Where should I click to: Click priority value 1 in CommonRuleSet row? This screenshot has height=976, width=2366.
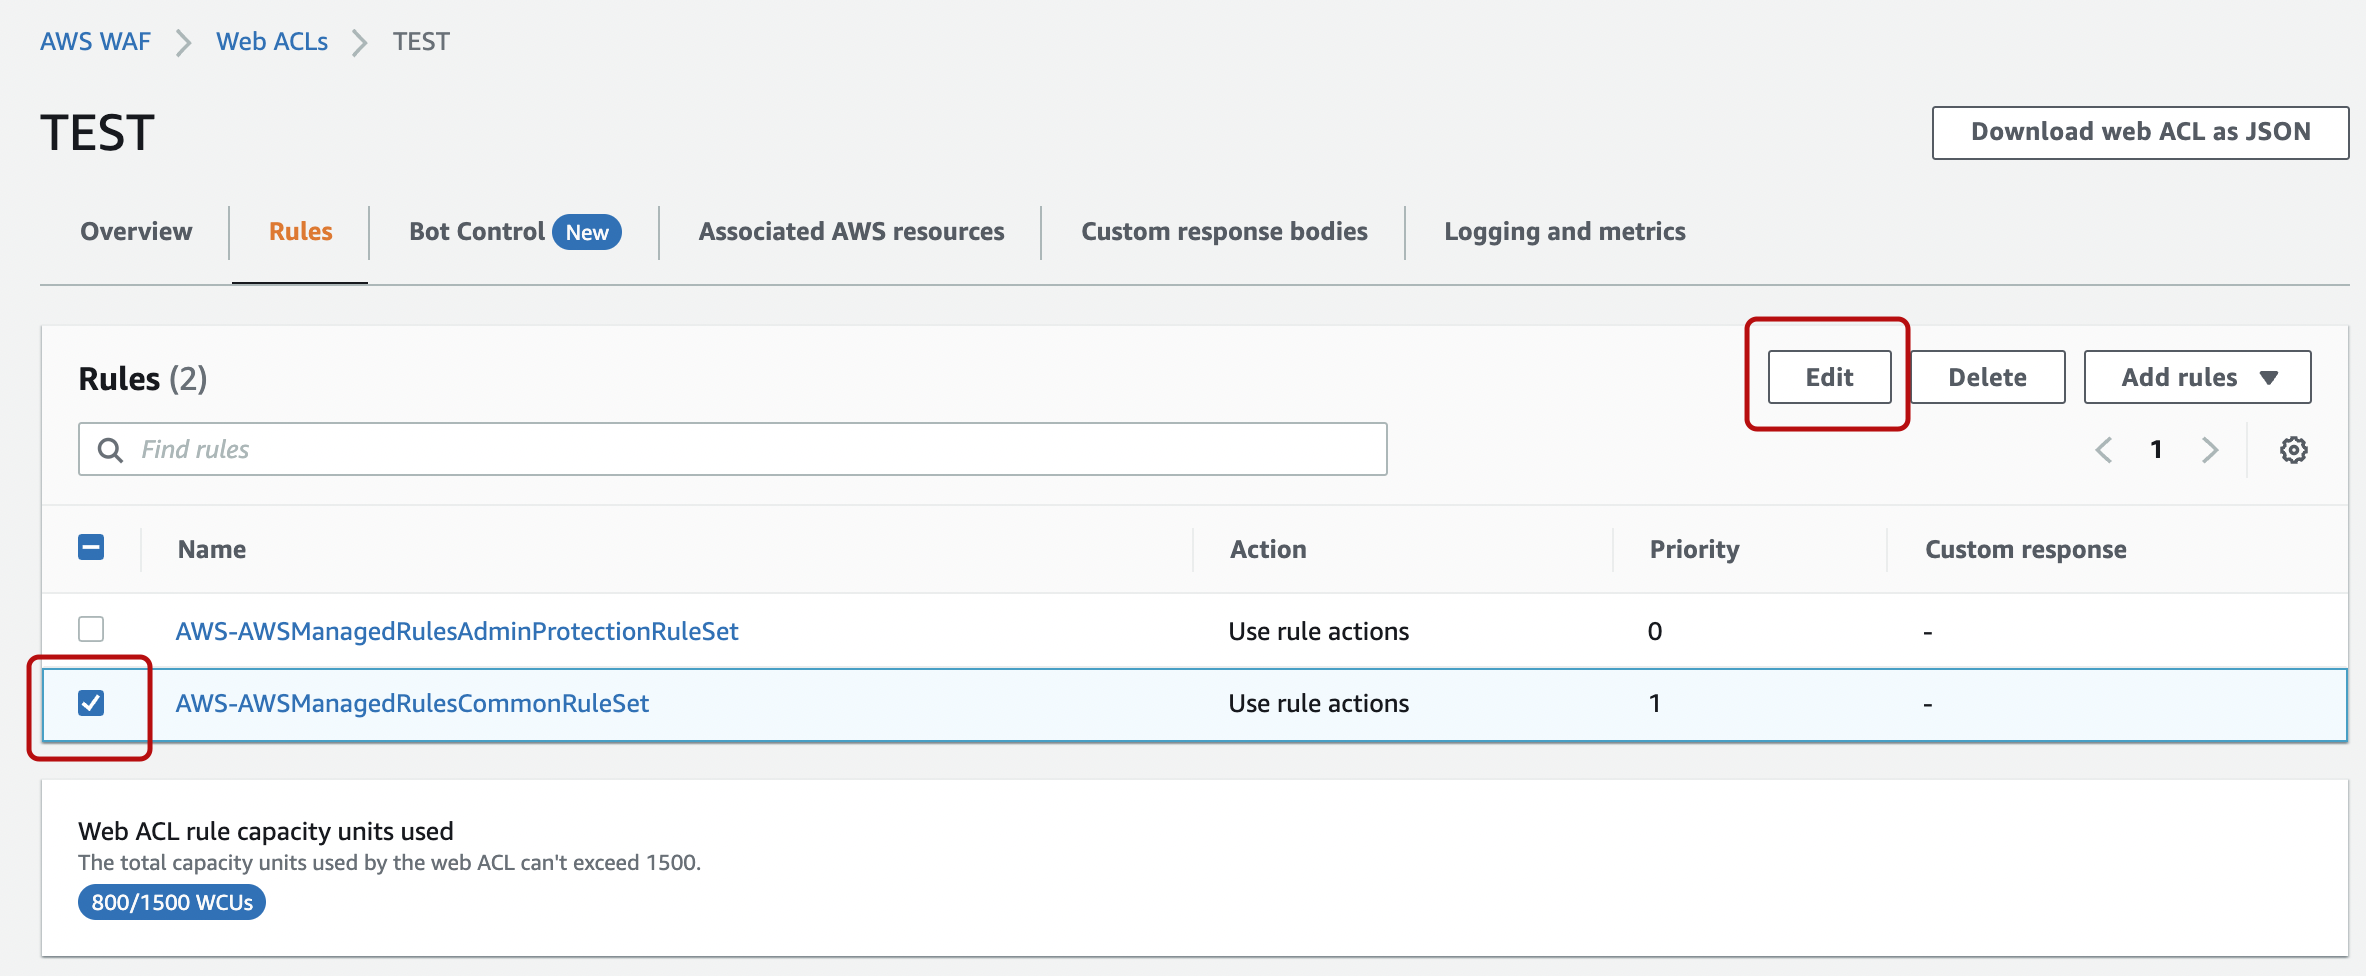[1655, 703]
